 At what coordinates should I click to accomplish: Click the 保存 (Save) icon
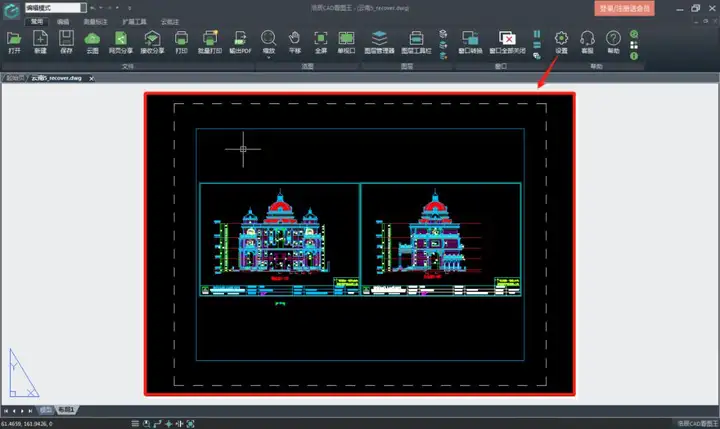(x=66, y=39)
